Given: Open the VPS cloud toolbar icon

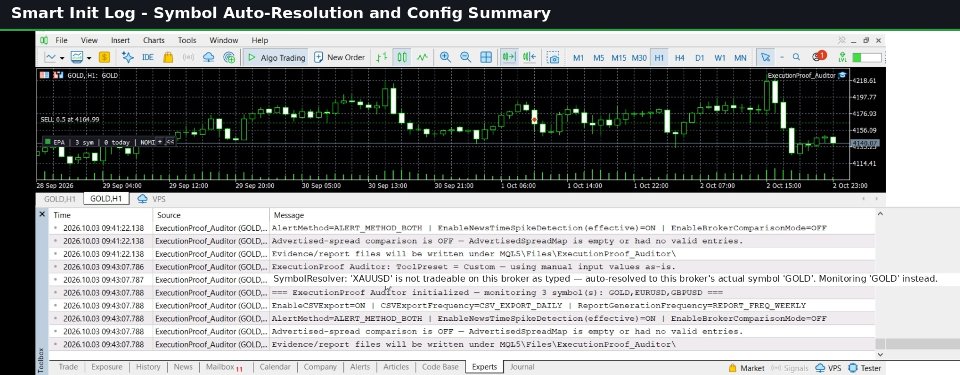Looking at the screenshot, I should [x=208, y=57].
